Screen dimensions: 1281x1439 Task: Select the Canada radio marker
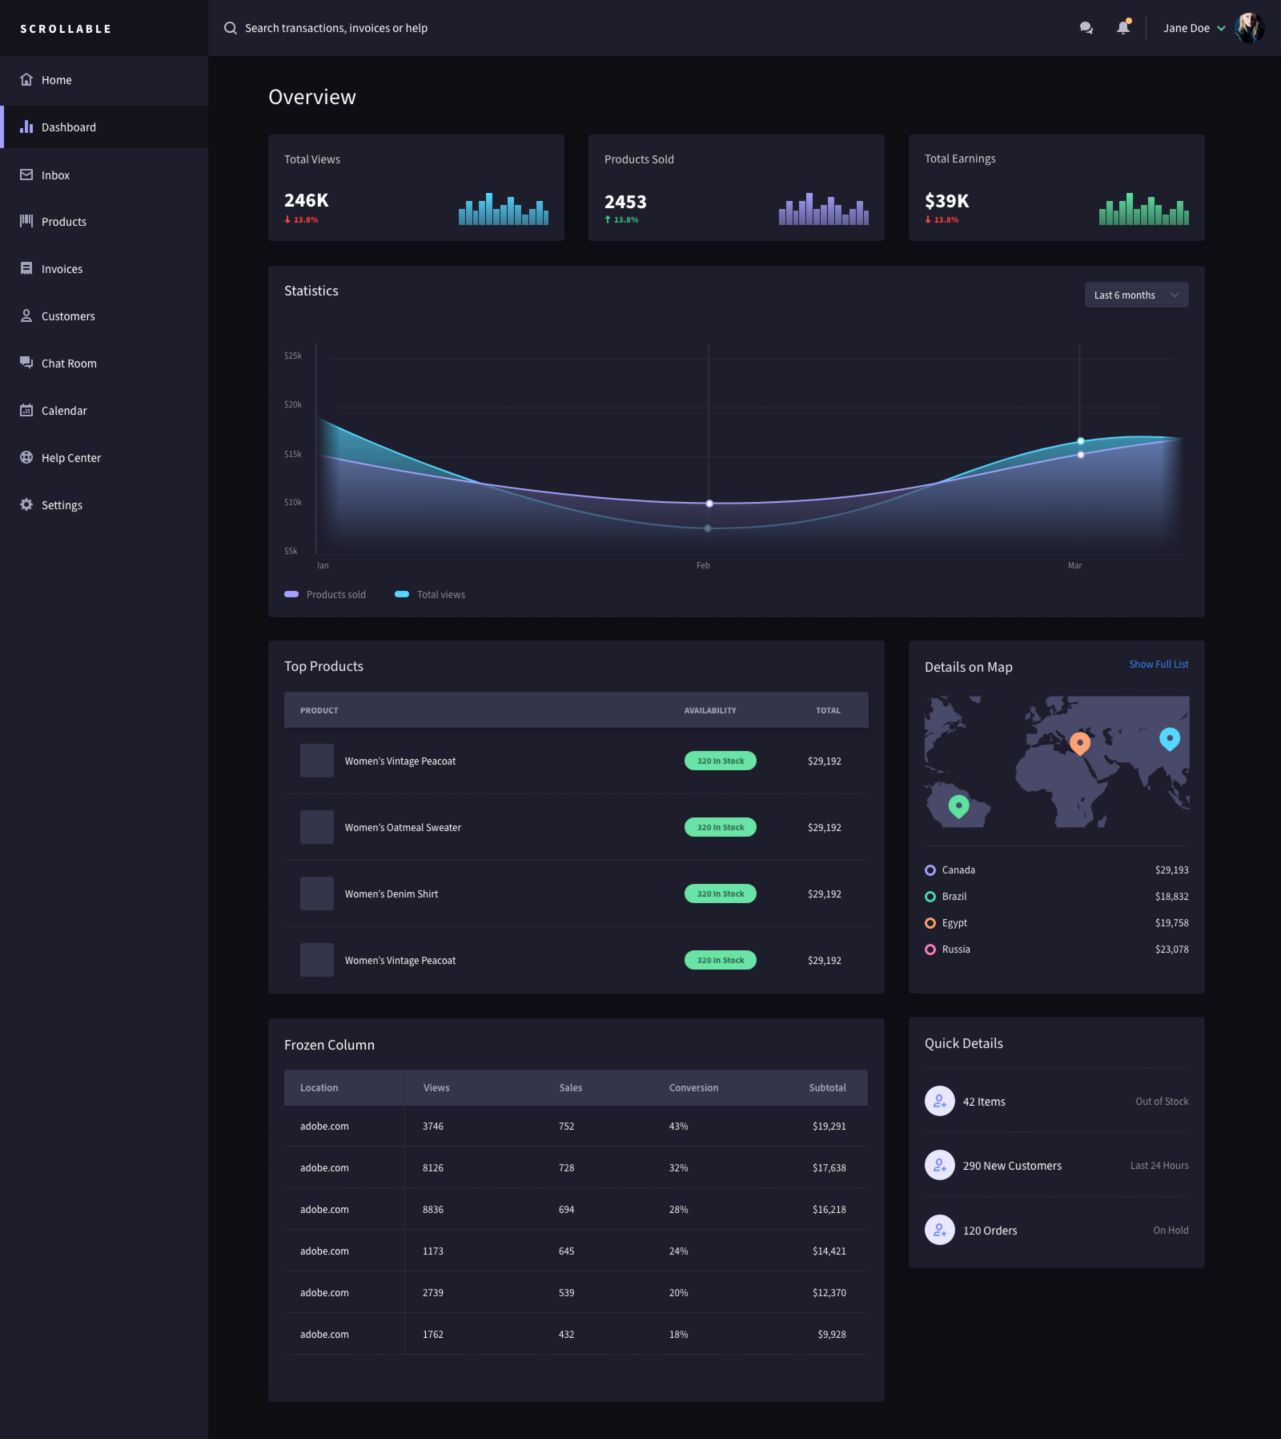click(930, 870)
